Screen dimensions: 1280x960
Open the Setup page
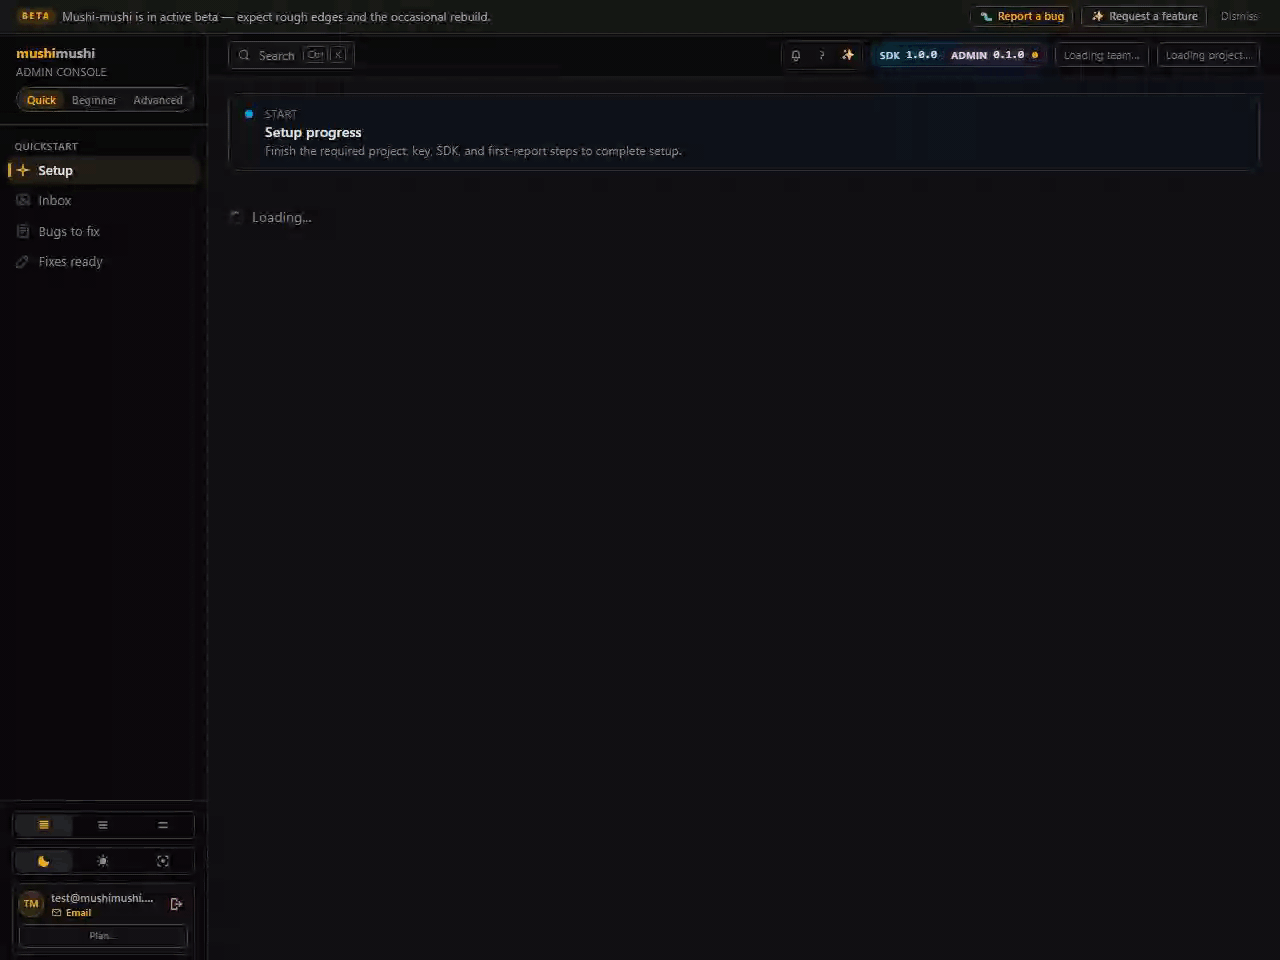coord(104,170)
